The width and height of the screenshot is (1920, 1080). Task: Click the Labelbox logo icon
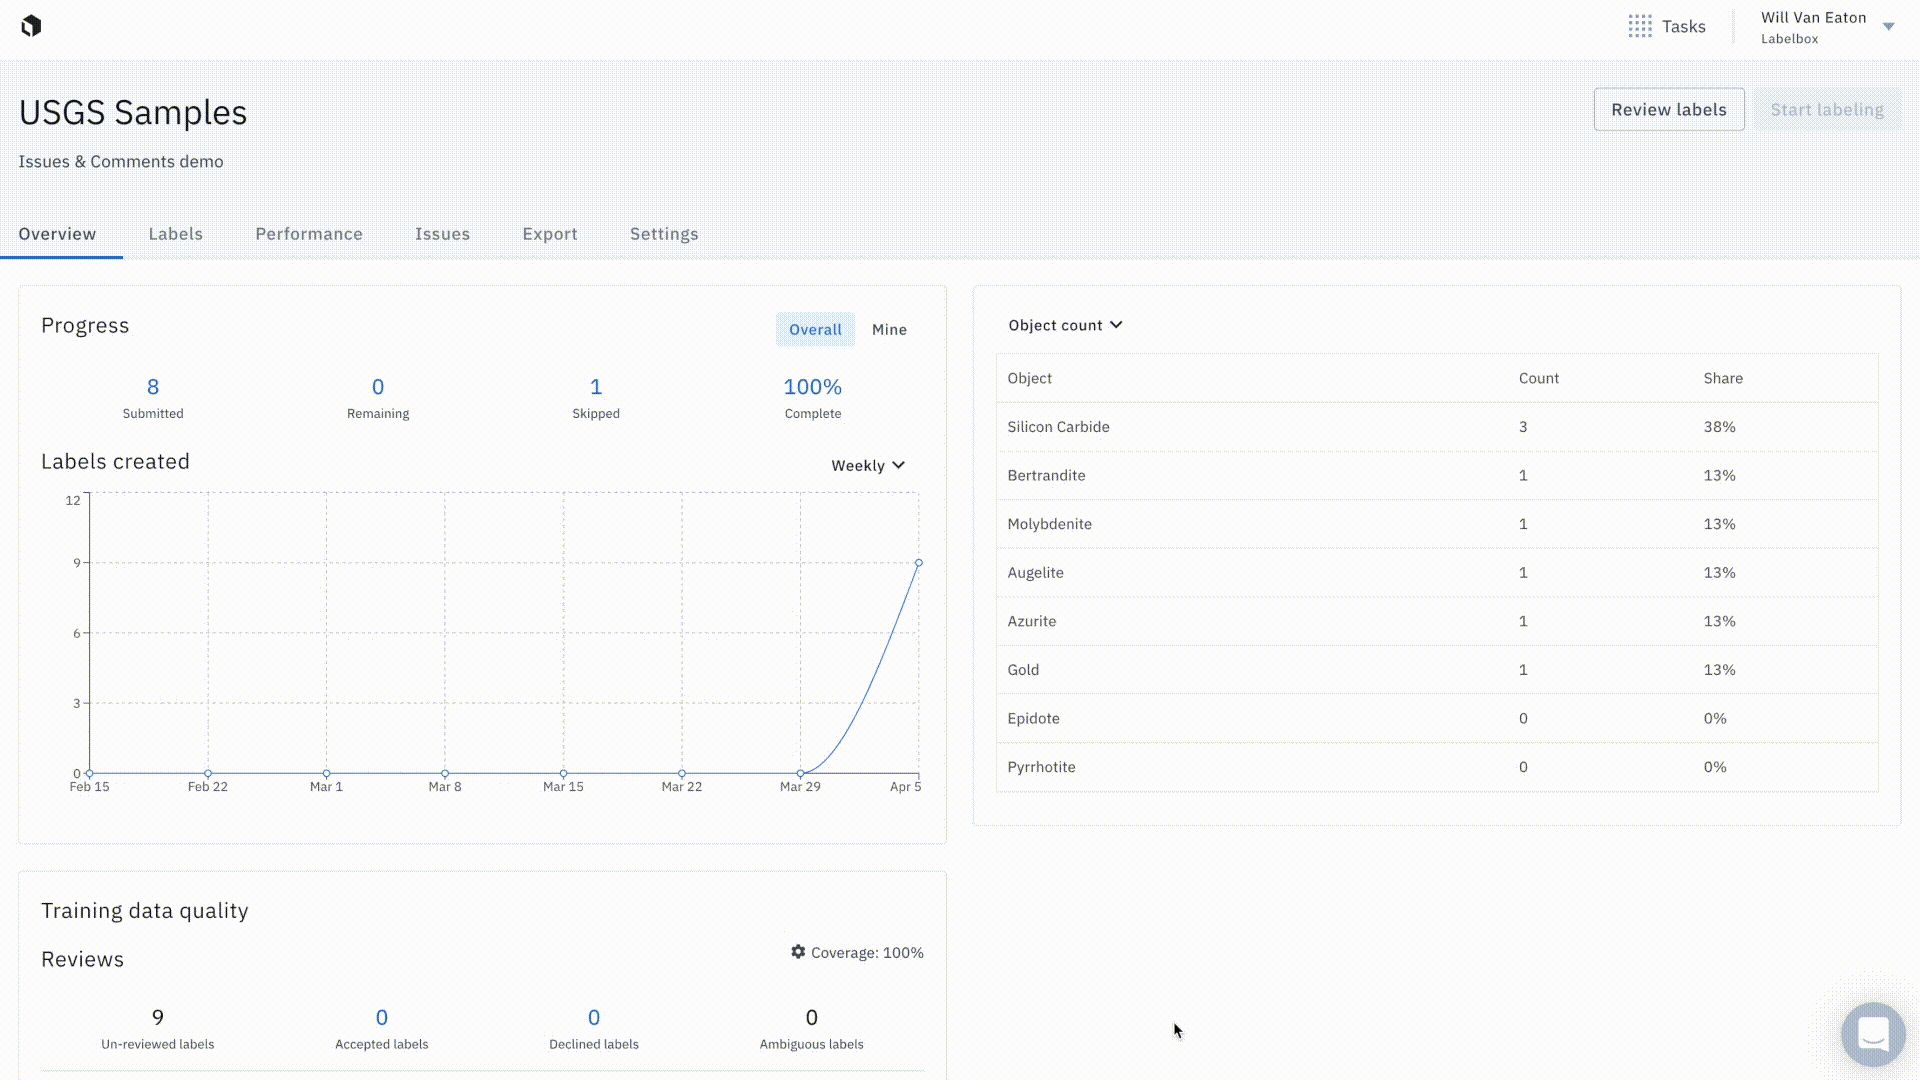pos(31,26)
